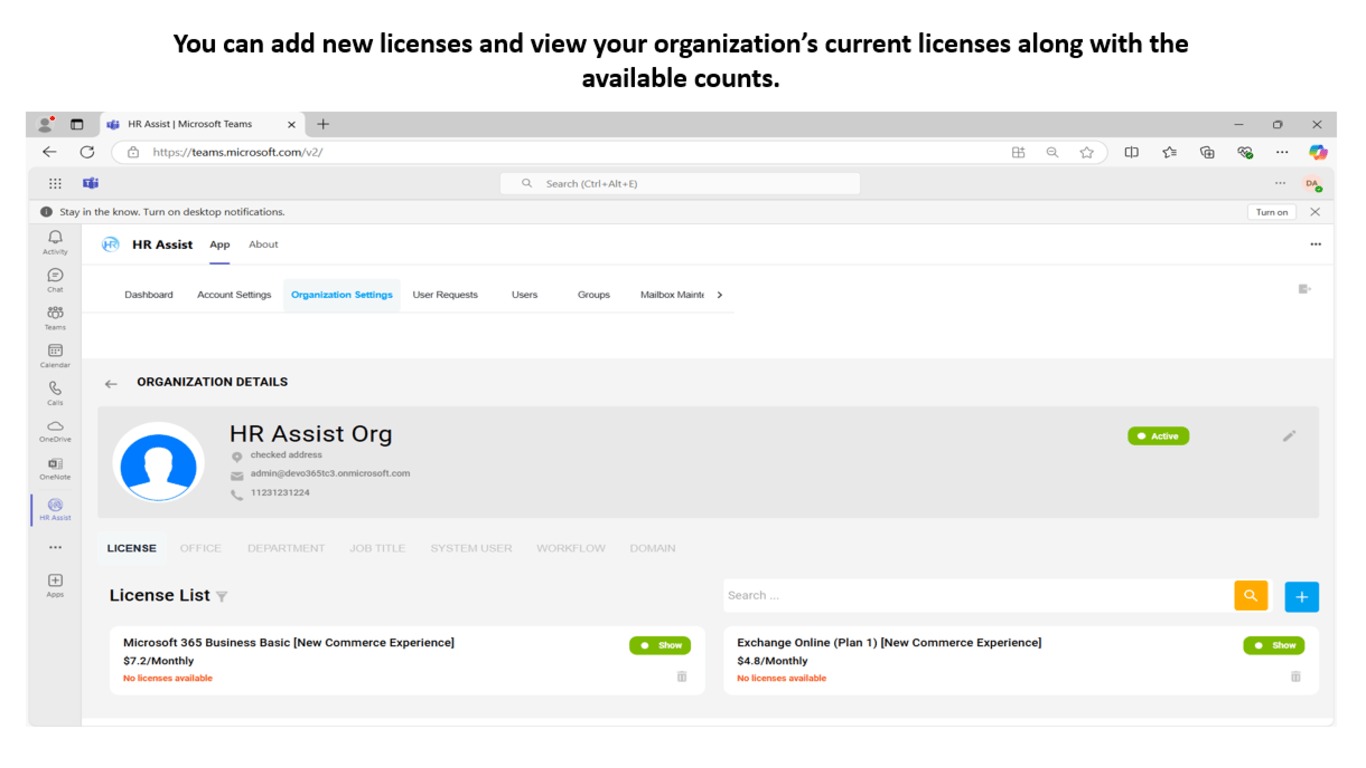The width and height of the screenshot is (1366, 768).
Task: Switch to the User Requests tab
Action: (445, 295)
